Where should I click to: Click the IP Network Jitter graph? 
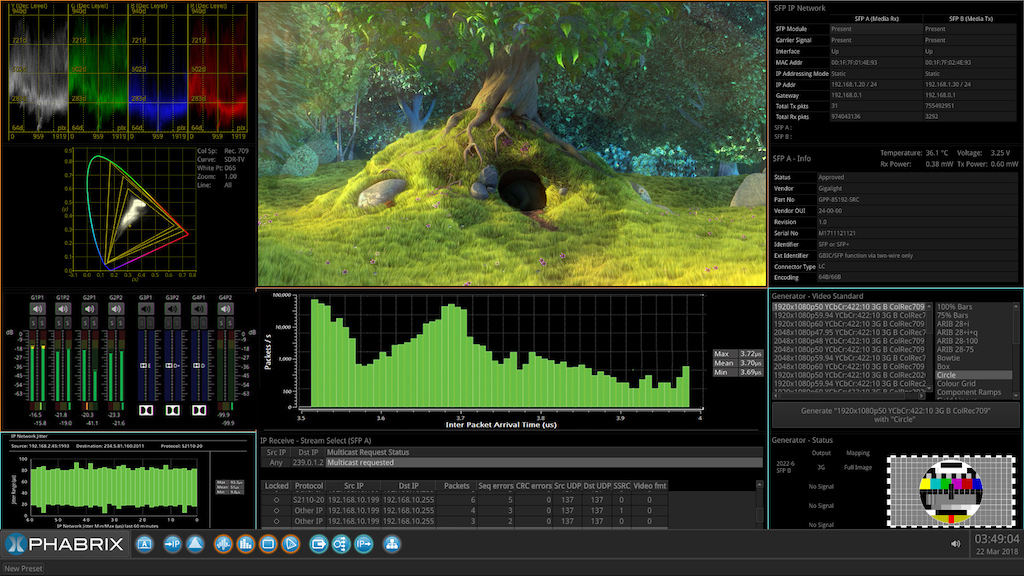point(114,487)
